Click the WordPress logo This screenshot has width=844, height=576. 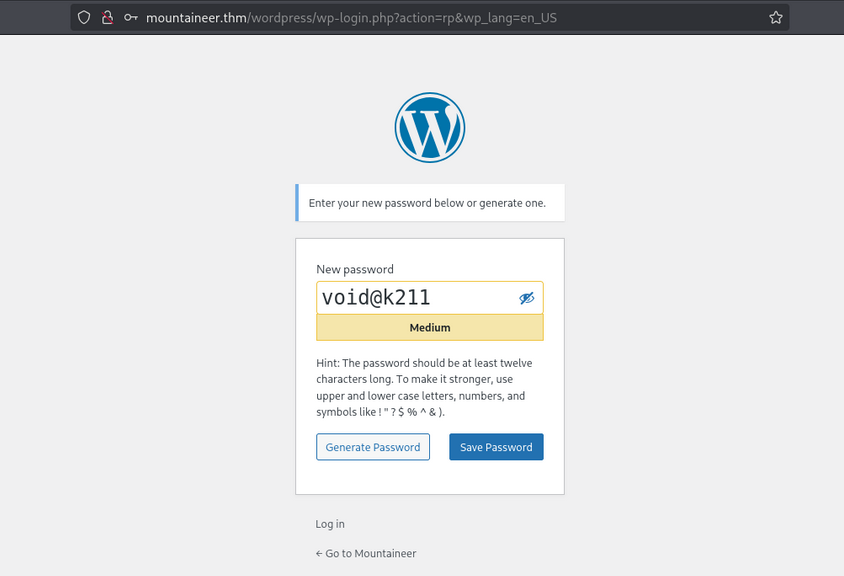click(x=430, y=127)
